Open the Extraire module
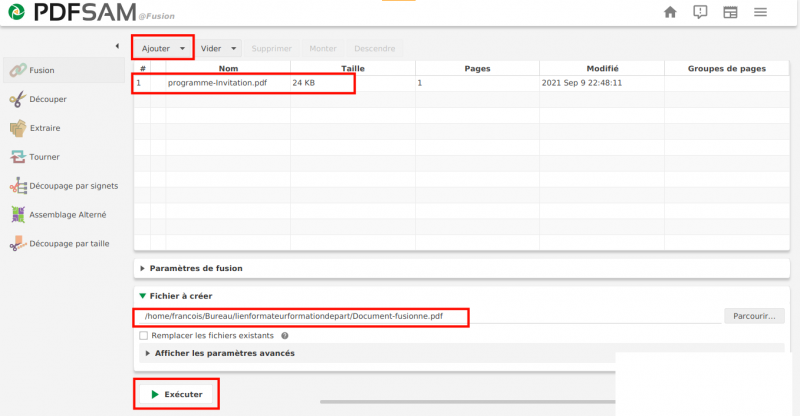This screenshot has height=416, width=800. (x=18, y=128)
